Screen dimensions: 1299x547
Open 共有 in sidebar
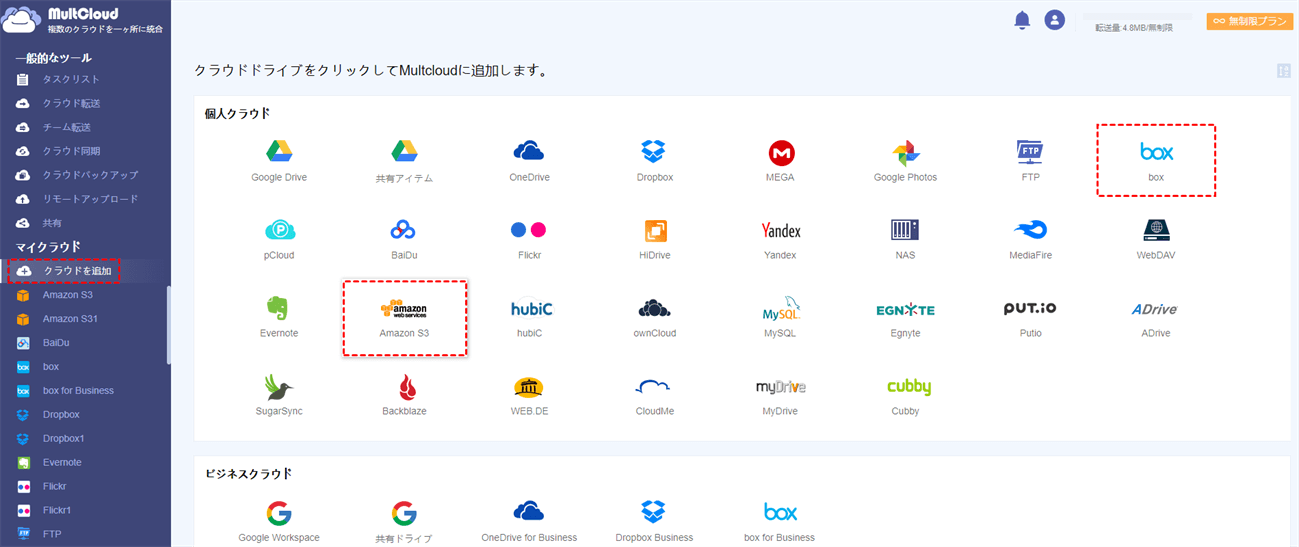click(52, 223)
